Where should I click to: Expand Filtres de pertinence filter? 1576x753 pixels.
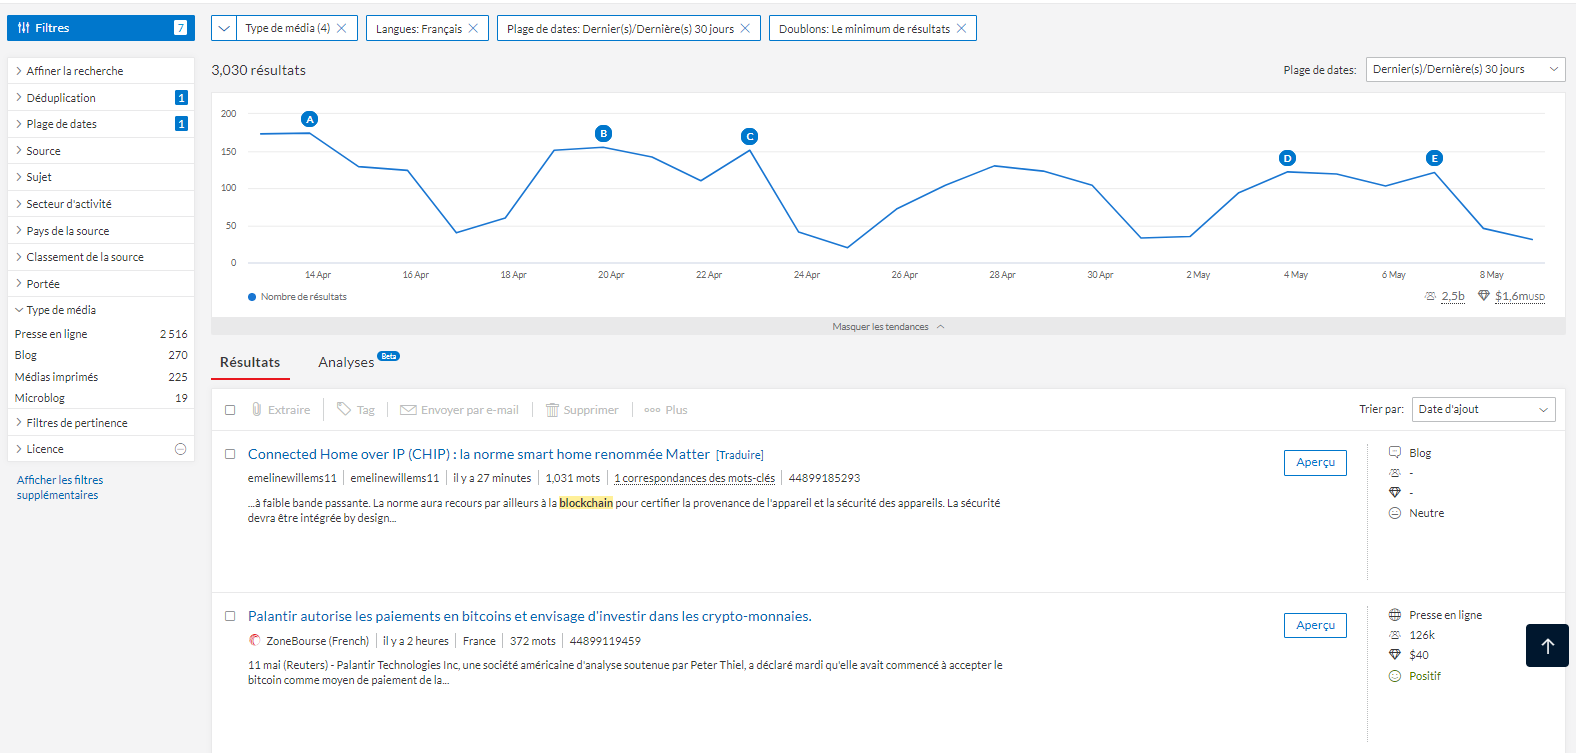(101, 423)
